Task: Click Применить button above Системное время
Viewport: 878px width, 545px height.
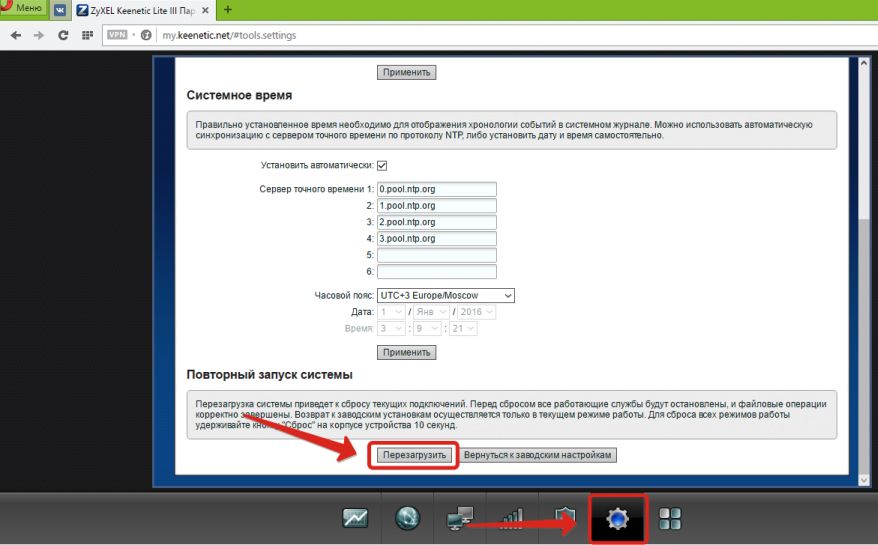Action: [407, 72]
